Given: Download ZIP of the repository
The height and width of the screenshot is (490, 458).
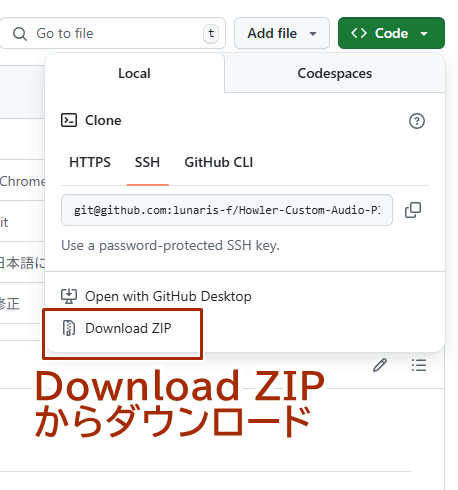Looking at the screenshot, I should tap(128, 328).
